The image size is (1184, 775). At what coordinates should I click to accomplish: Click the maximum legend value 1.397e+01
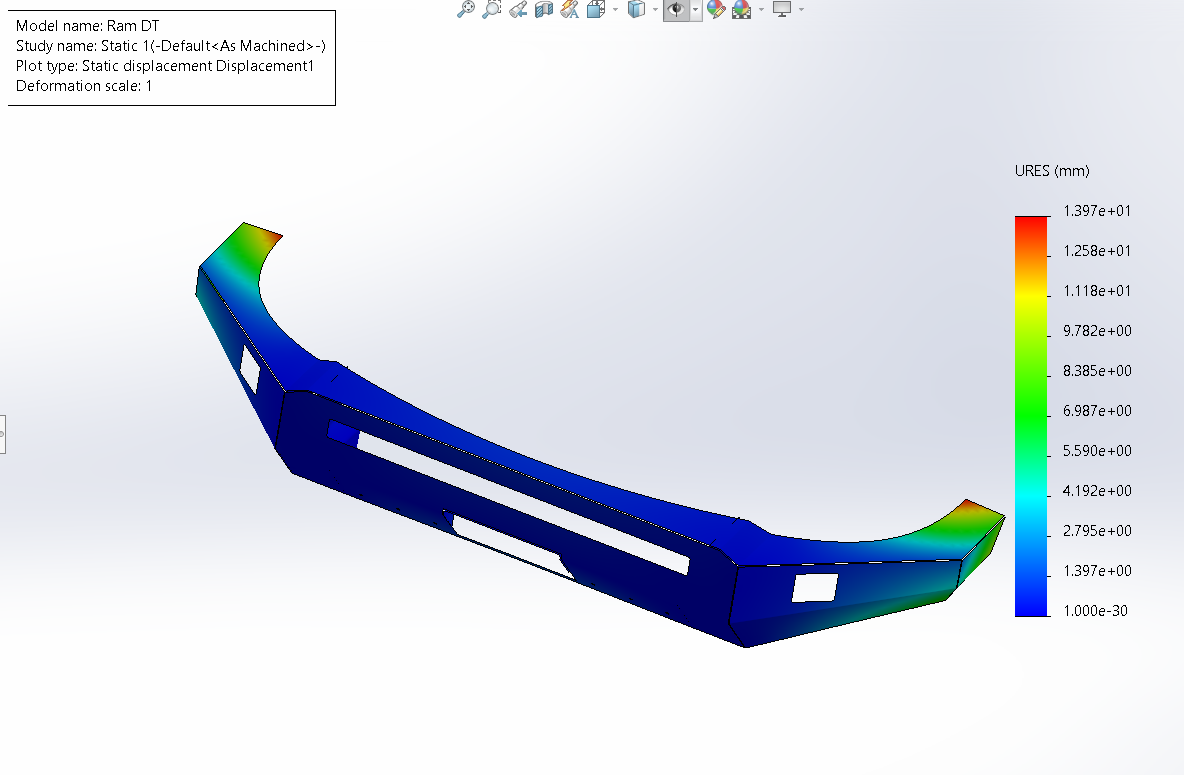(1097, 211)
